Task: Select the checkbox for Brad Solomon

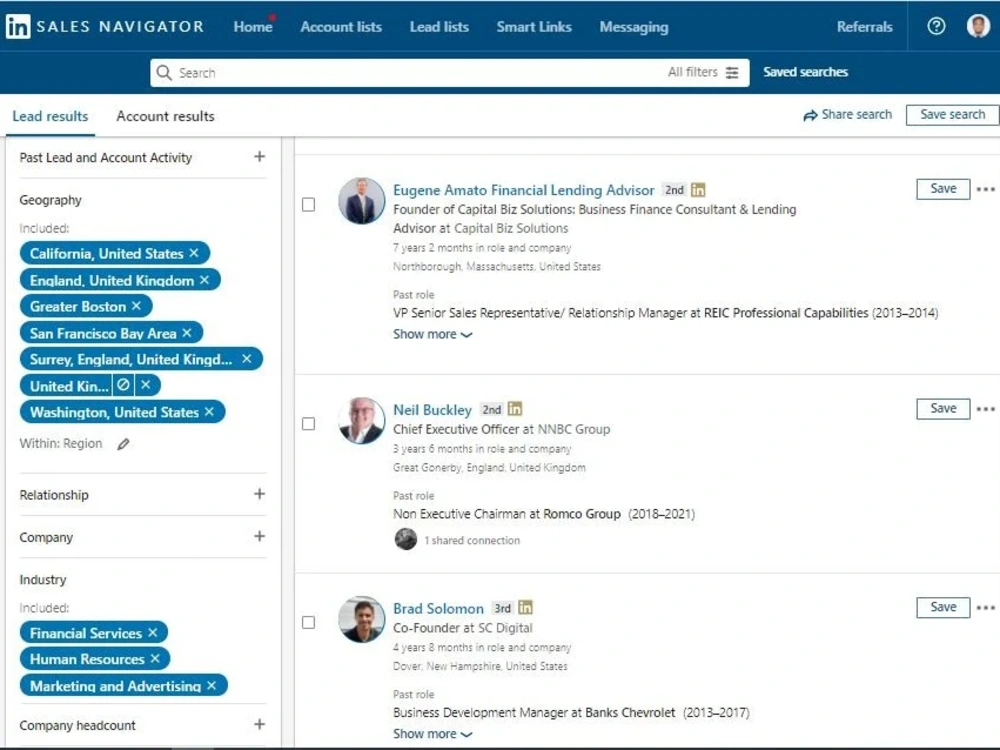Action: [309, 622]
